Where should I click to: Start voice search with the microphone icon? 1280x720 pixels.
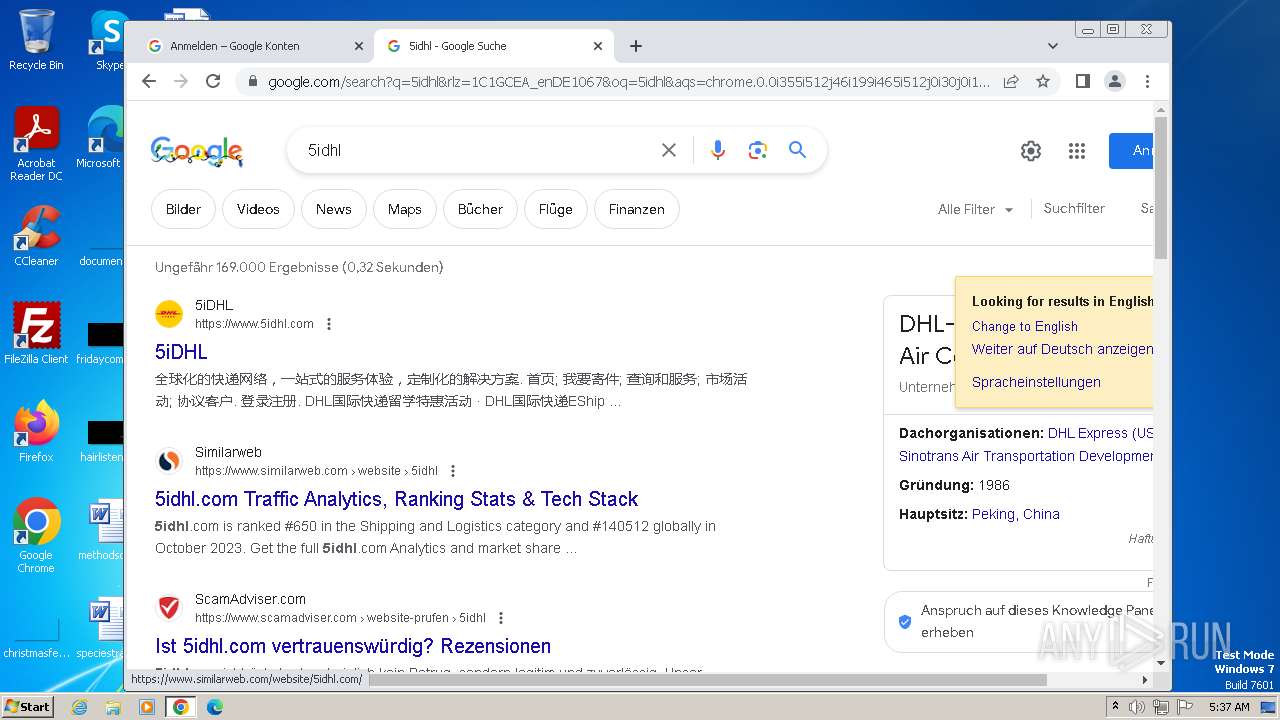point(718,150)
